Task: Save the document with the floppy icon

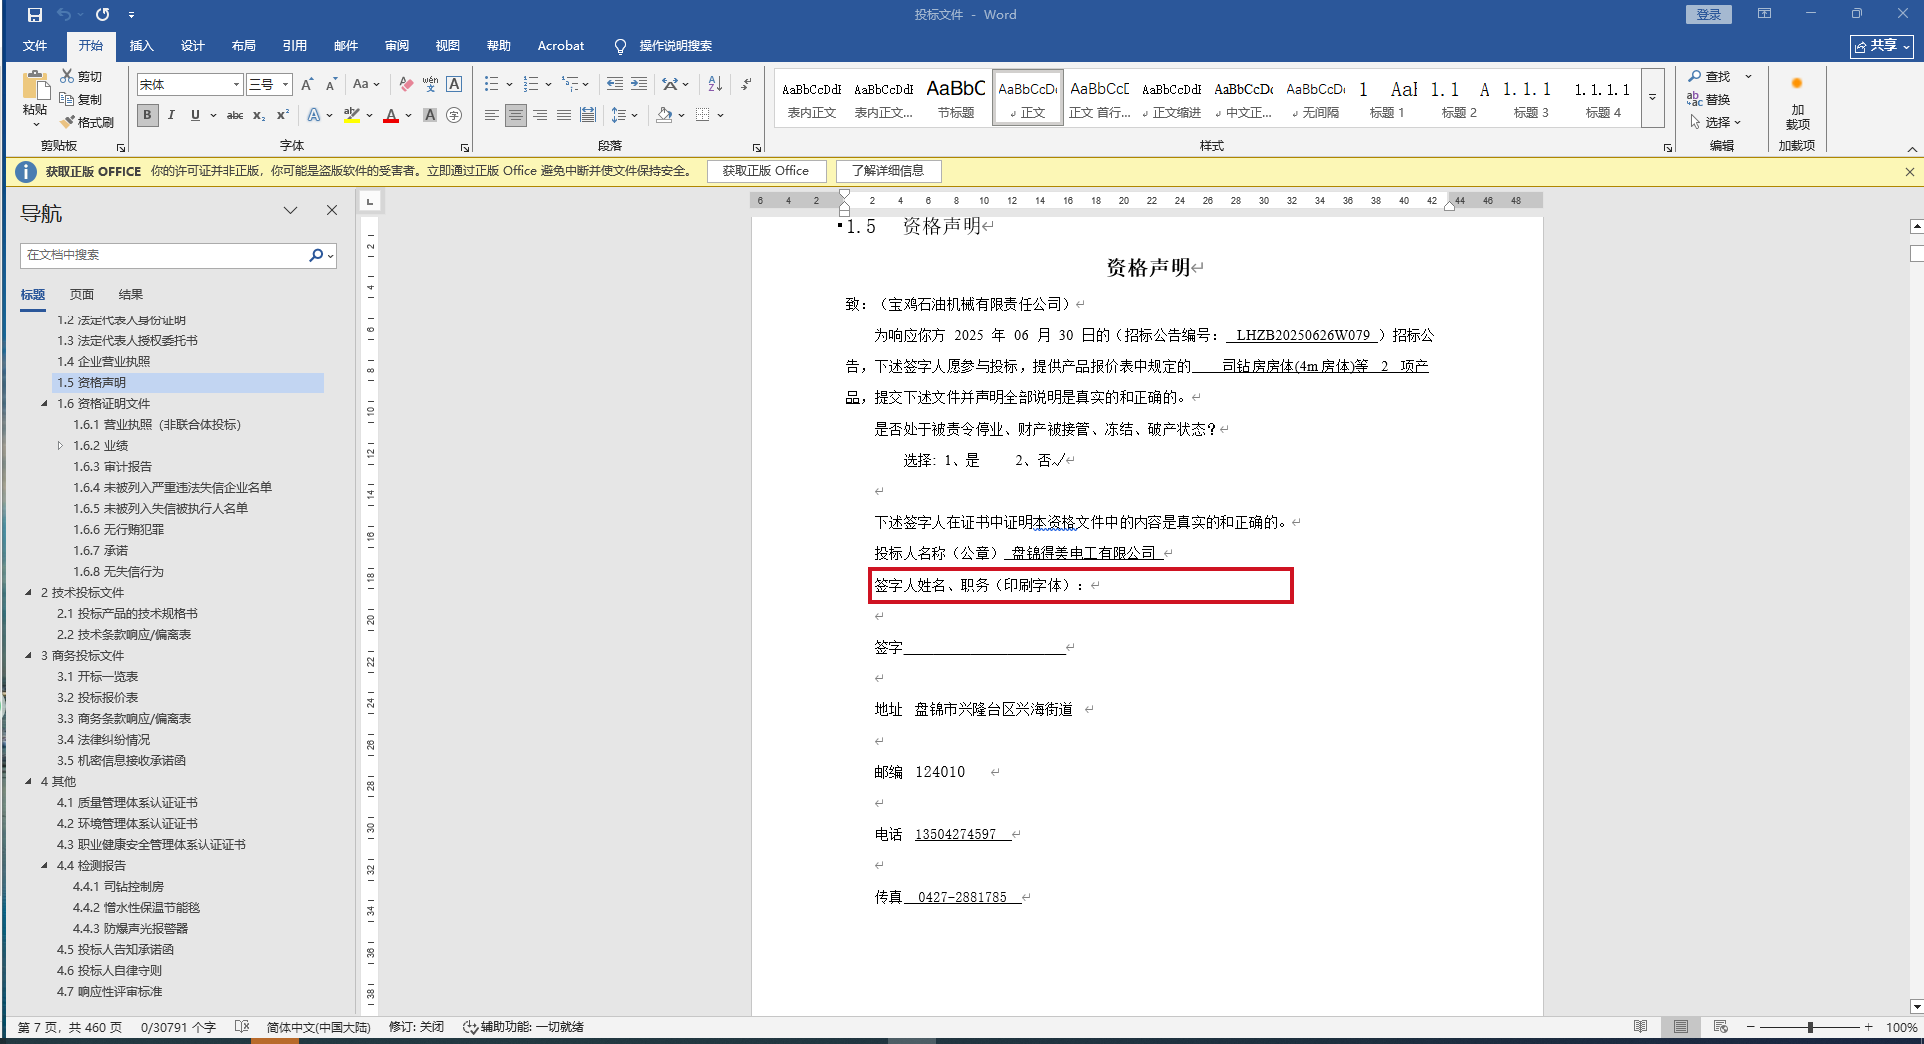Action: (x=34, y=15)
